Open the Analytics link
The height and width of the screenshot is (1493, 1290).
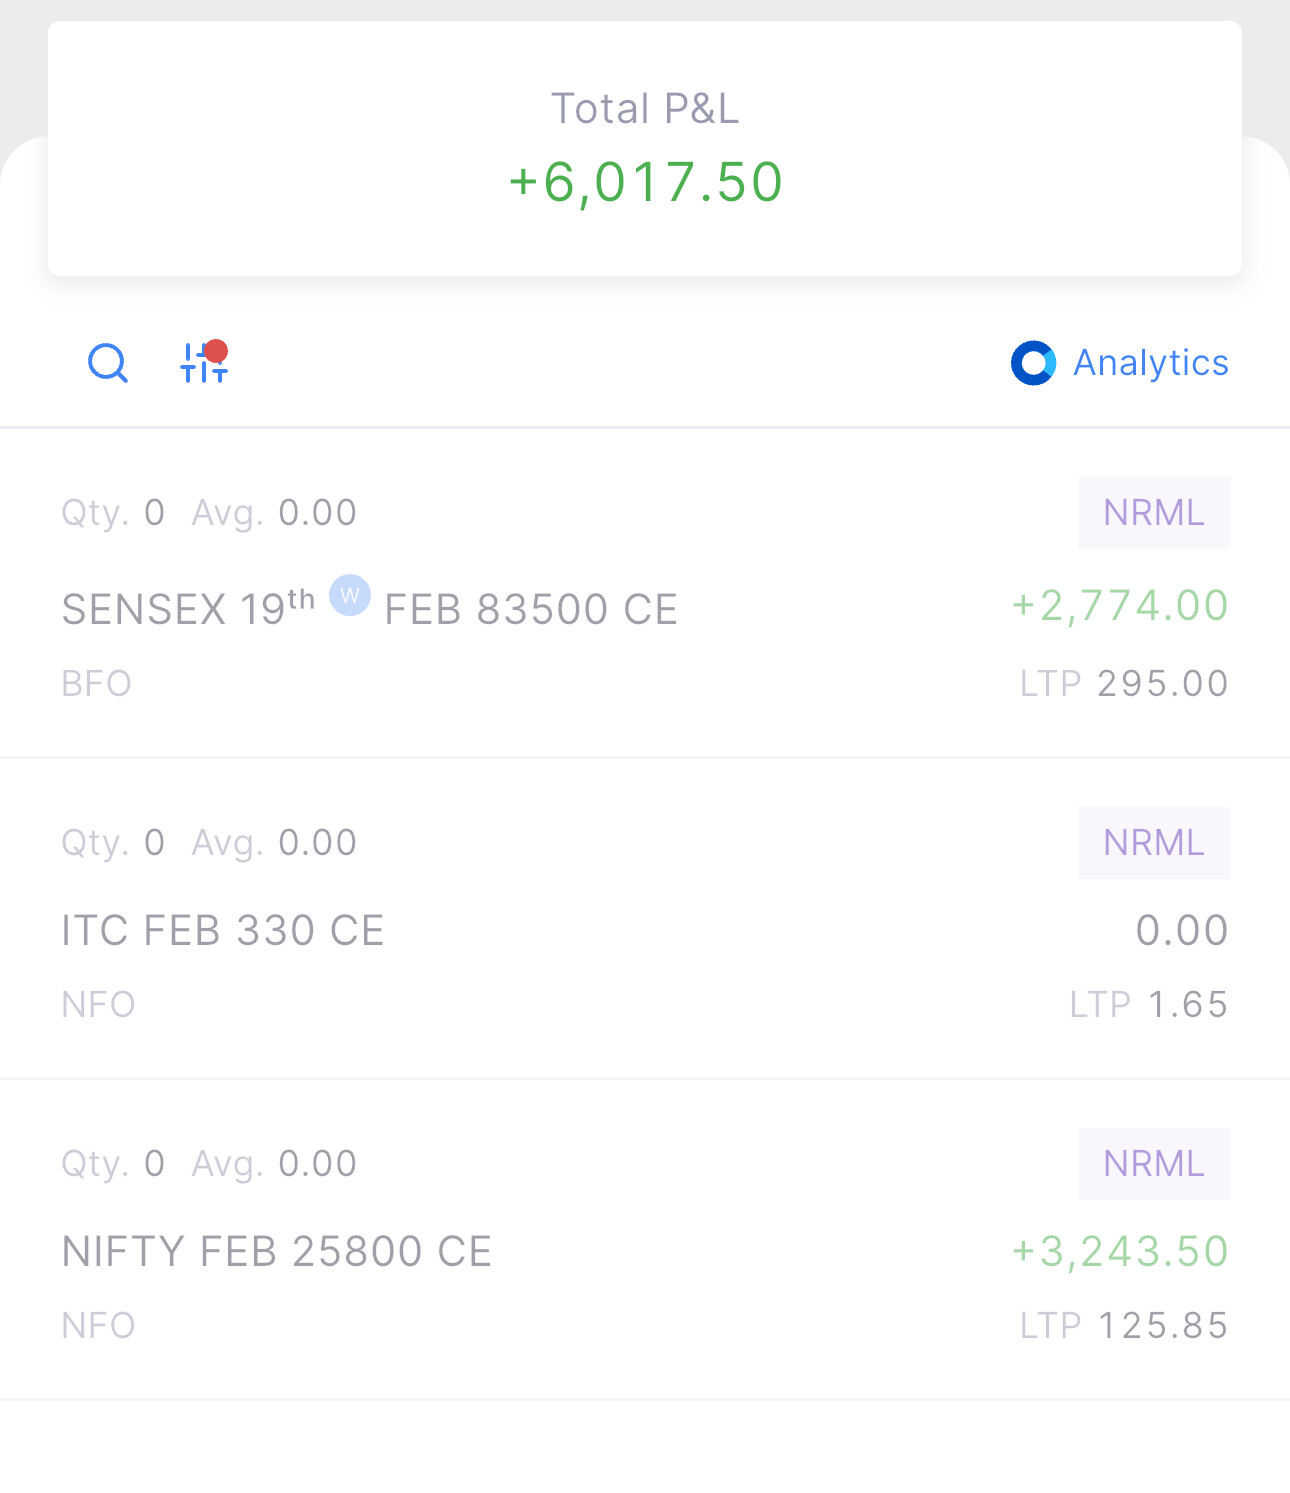point(1150,363)
